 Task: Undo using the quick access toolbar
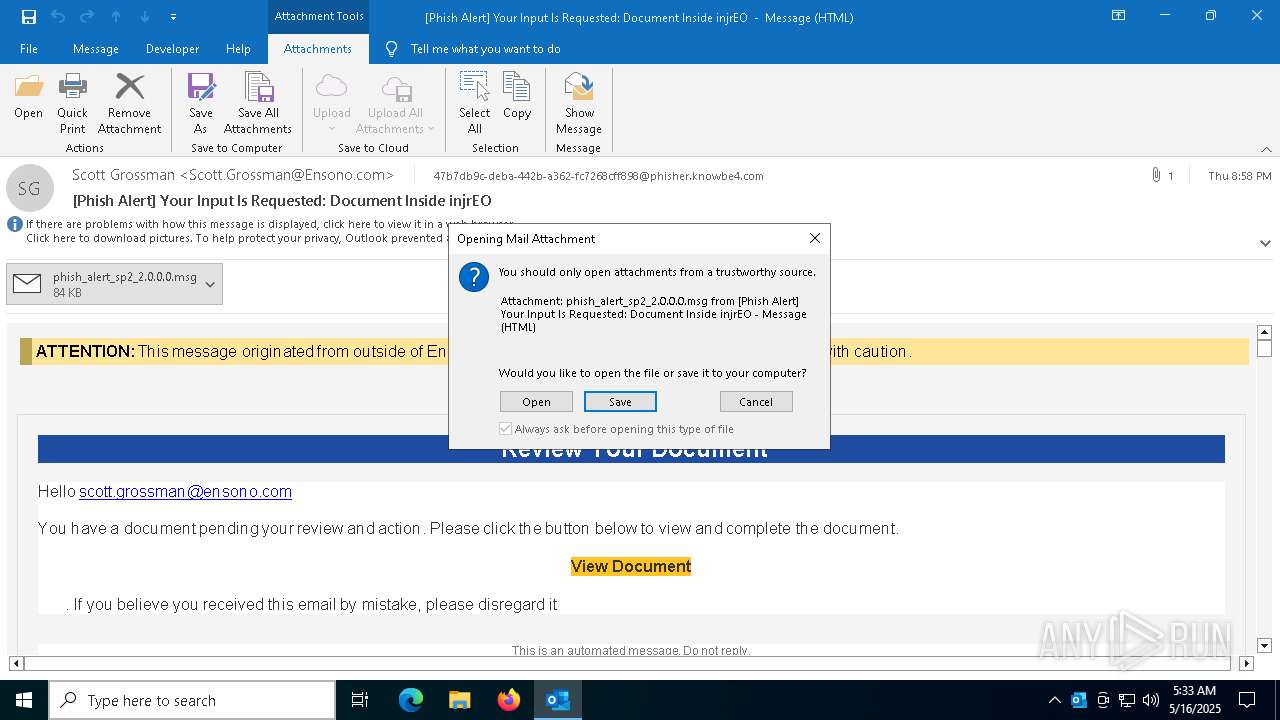pyautogui.click(x=57, y=17)
